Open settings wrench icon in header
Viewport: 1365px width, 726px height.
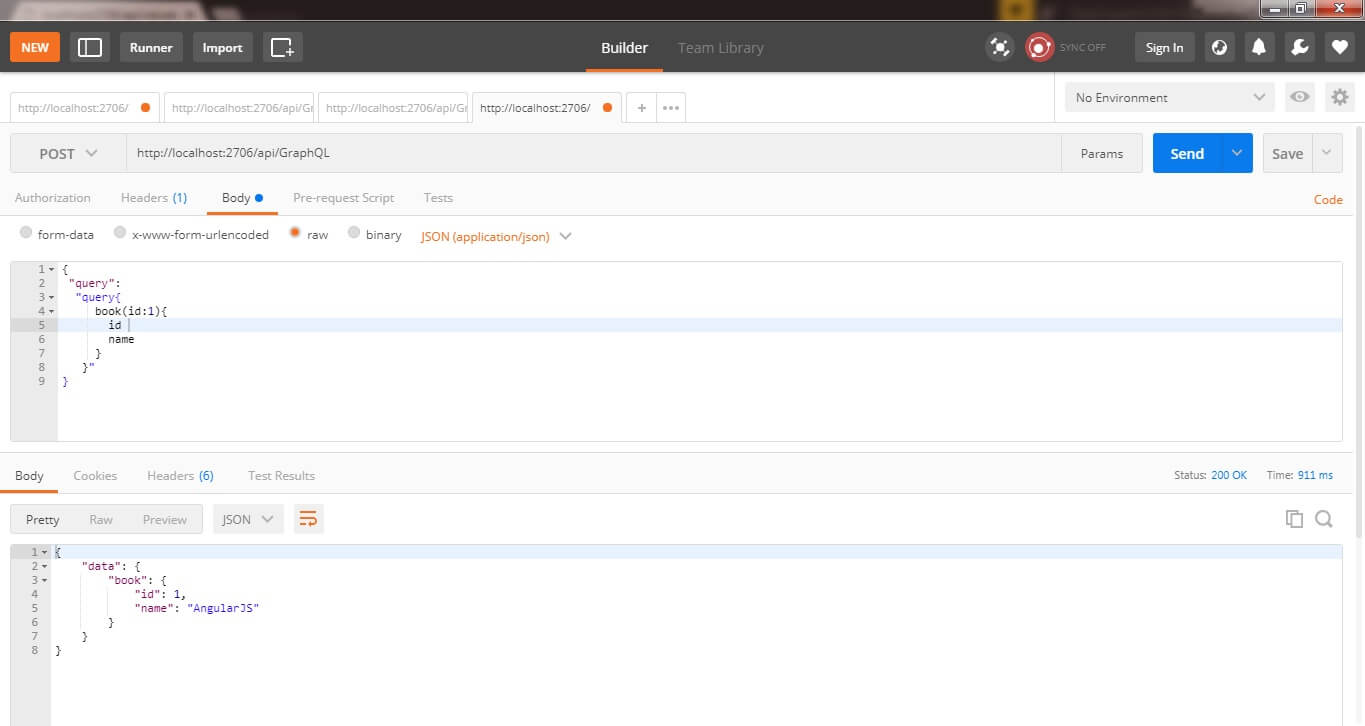click(1299, 47)
